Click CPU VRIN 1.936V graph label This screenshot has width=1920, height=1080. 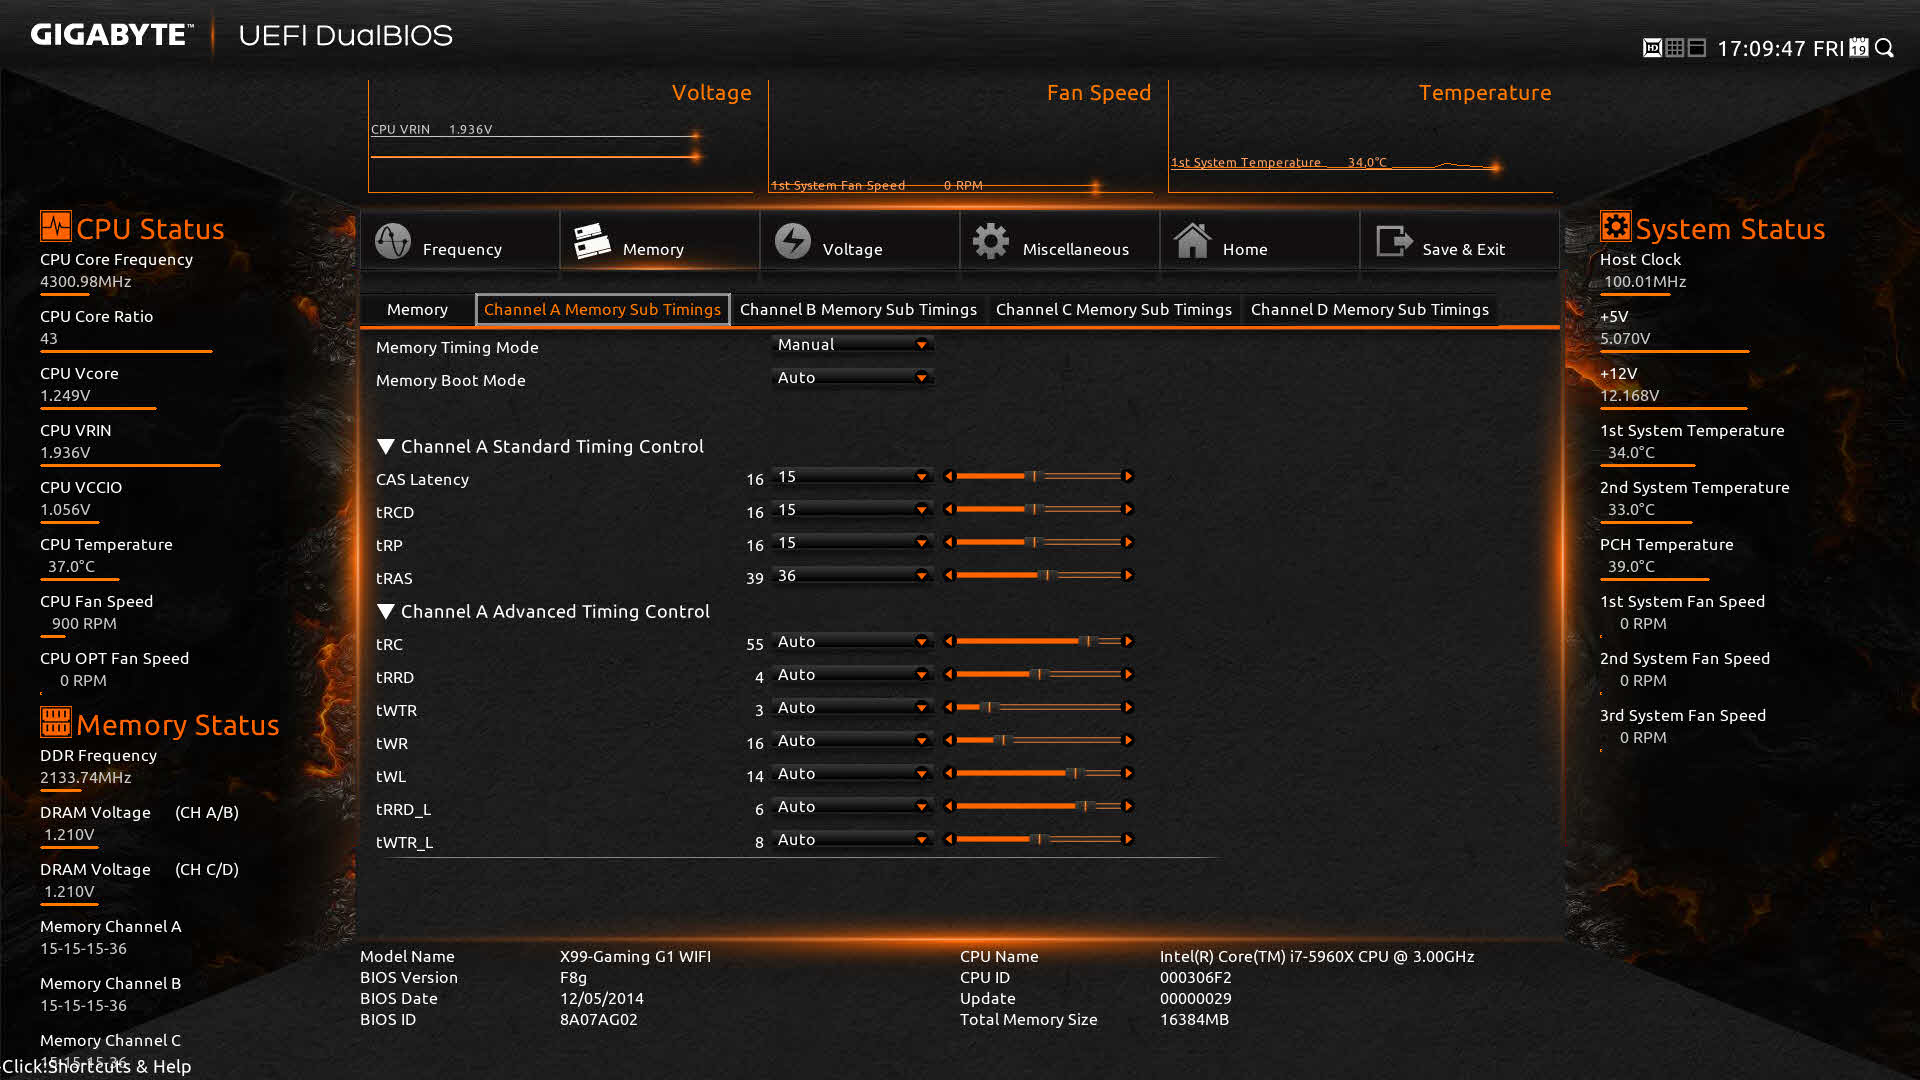pyautogui.click(x=431, y=129)
